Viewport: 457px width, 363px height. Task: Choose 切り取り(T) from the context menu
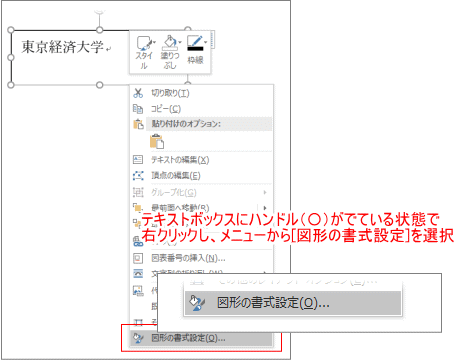tap(202, 93)
